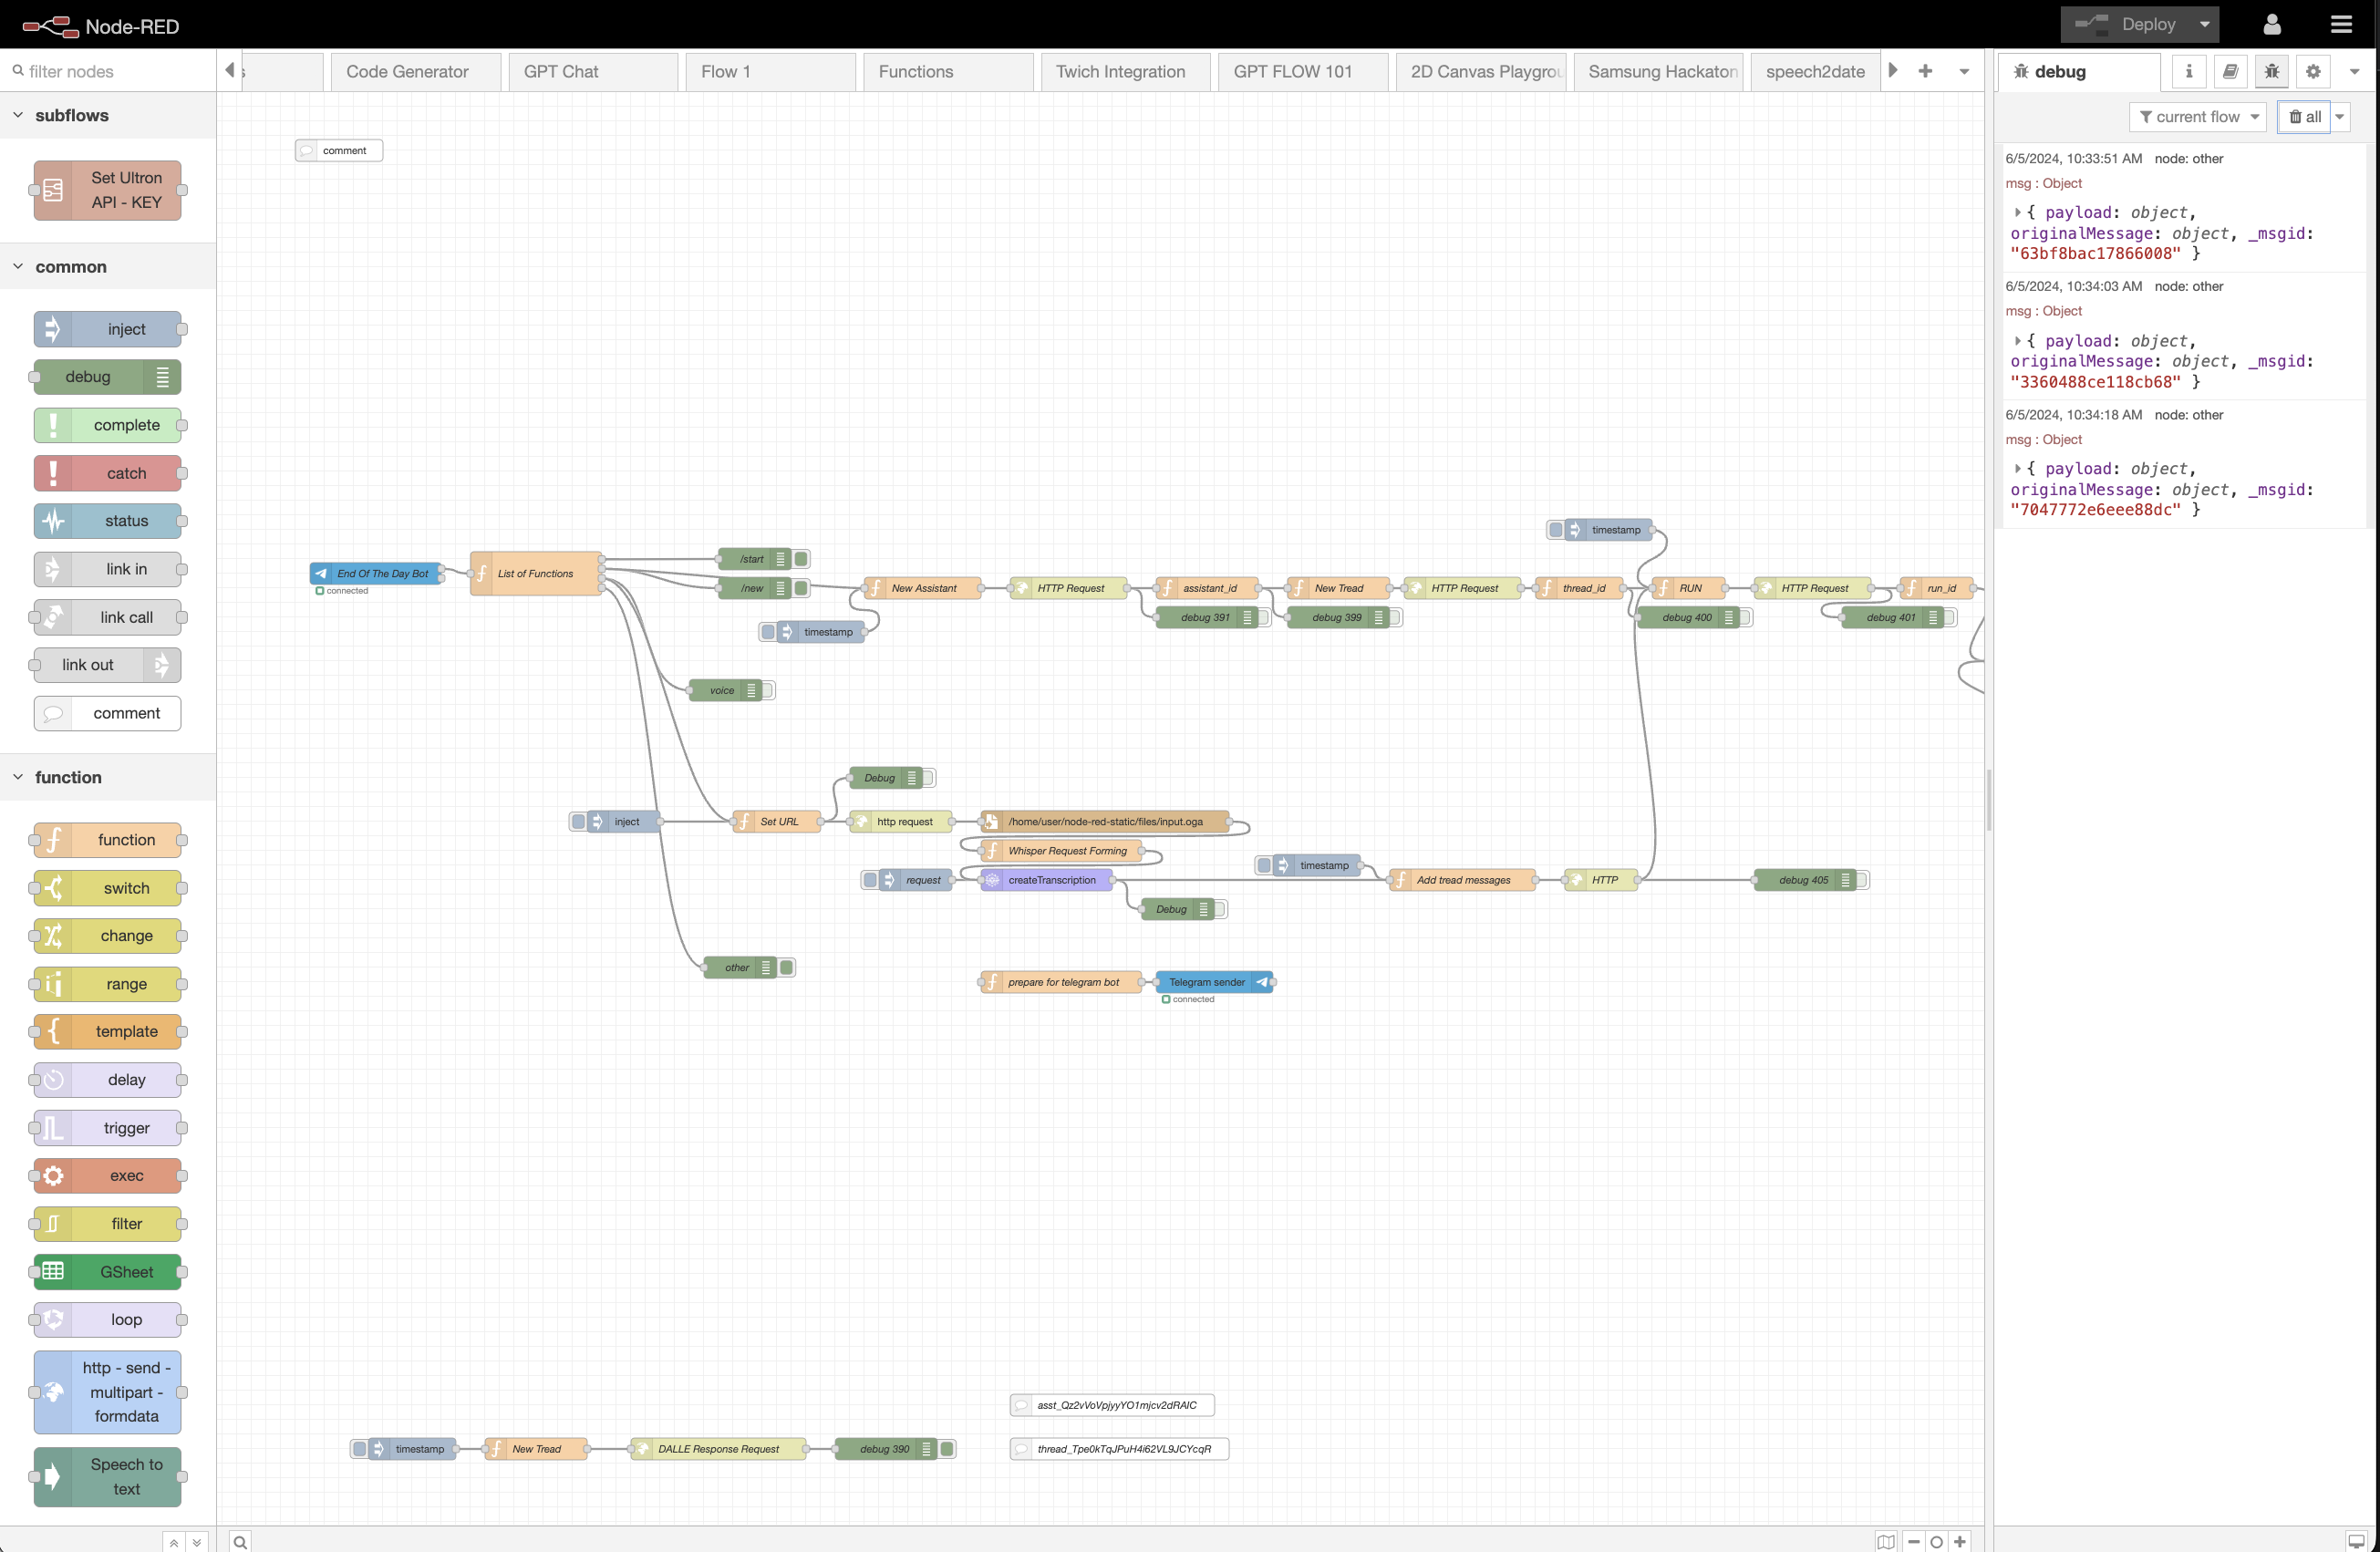Click the user account icon
Screen dimensions: 2380x1552
(x=2271, y=24)
